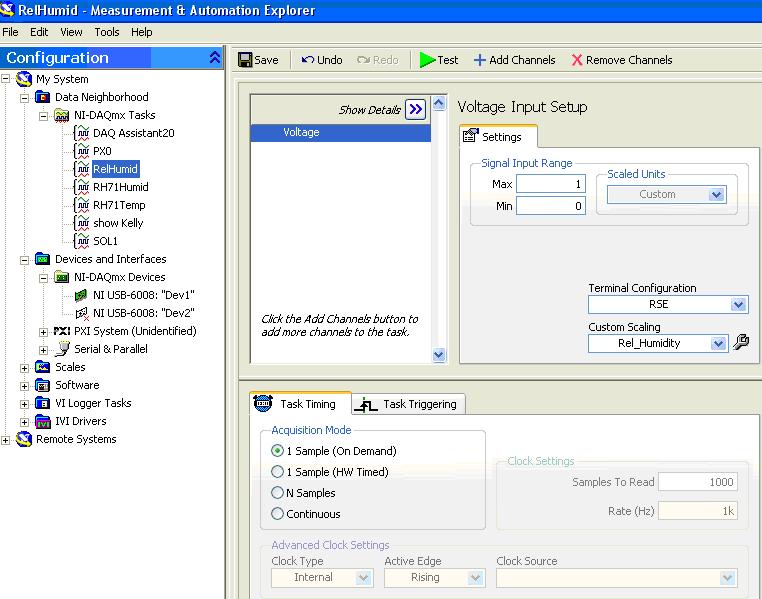Click the Max signal input field
Screen dimensions: 762x599
pyautogui.click(x=550, y=184)
